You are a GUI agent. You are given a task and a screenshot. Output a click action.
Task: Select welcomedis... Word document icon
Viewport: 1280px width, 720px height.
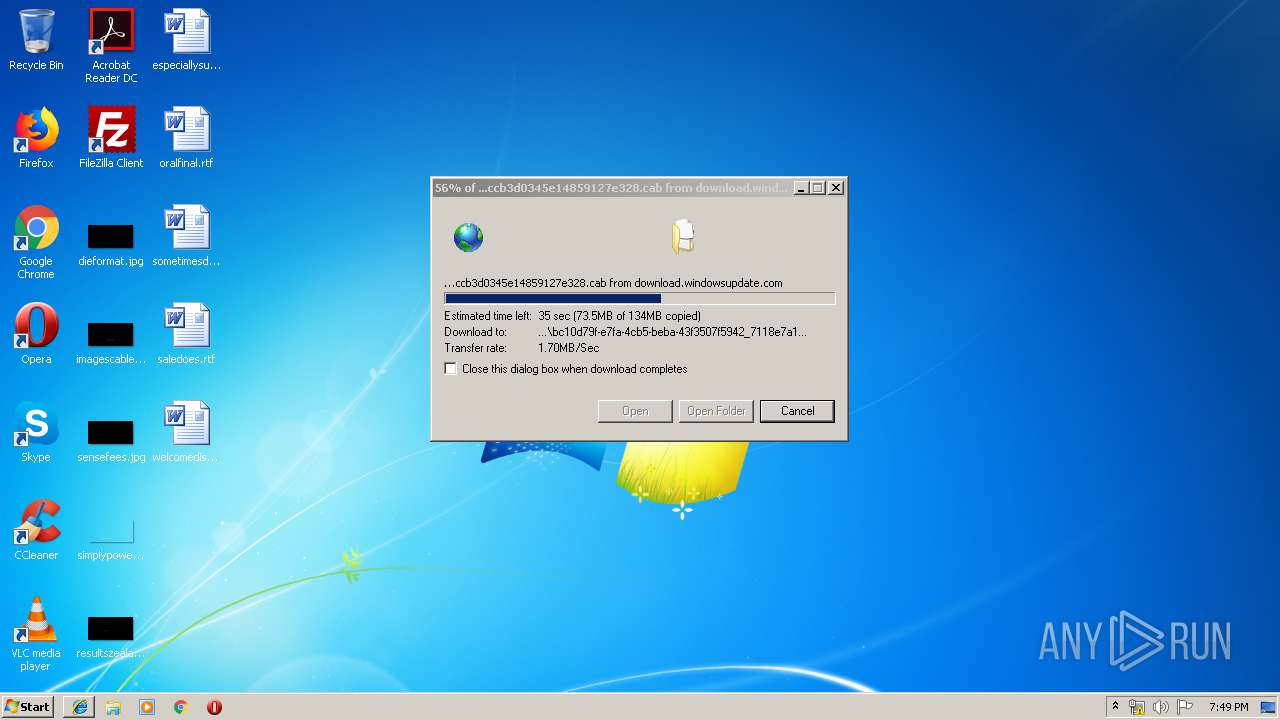tap(186, 432)
